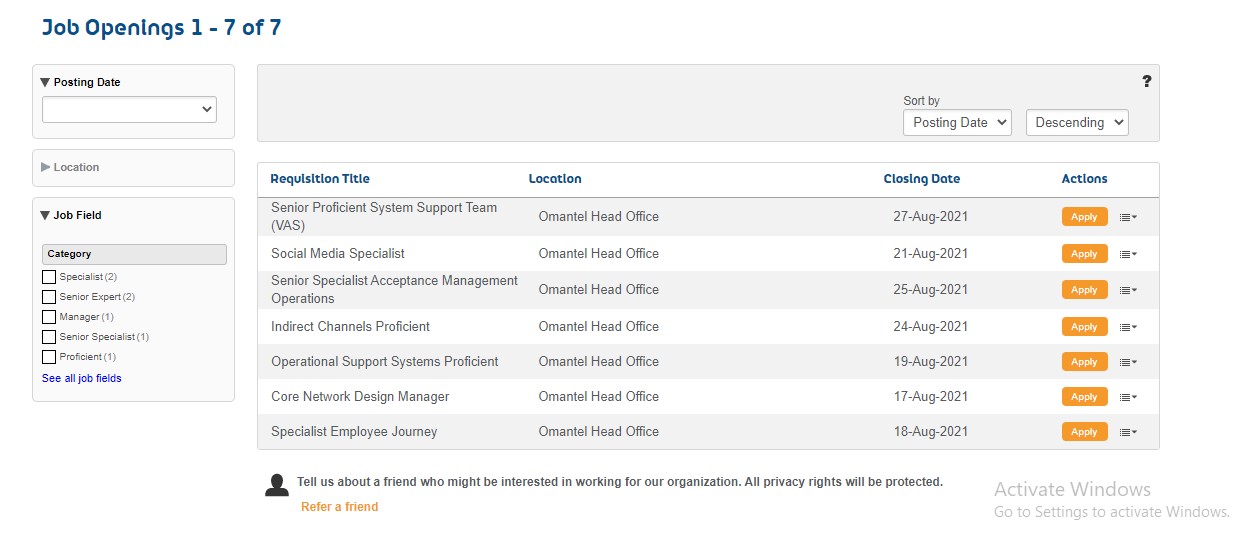Open actions list icon for Indirect Channels Proficient
The image size is (1249, 544).
coord(1128,327)
